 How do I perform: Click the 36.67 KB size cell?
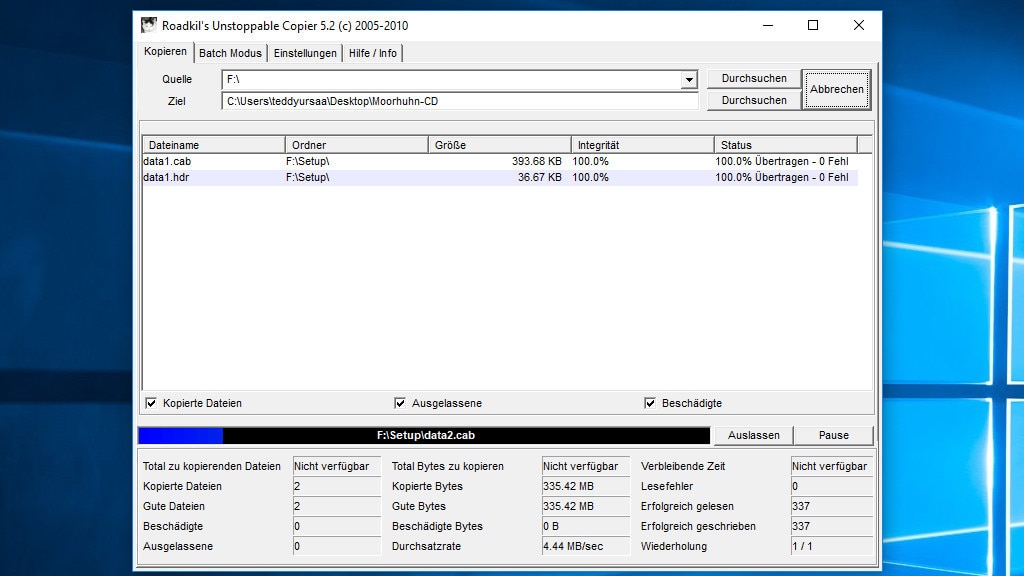(539, 177)
